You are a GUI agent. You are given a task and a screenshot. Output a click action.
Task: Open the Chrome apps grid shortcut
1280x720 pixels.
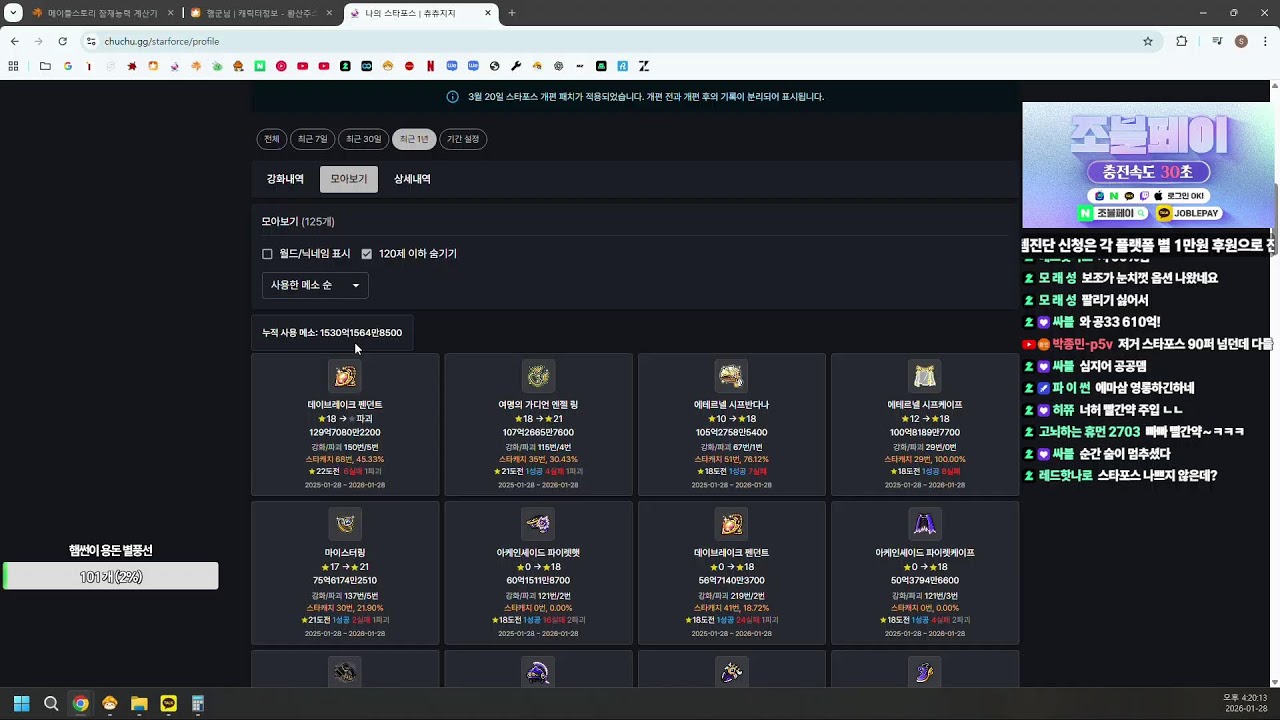coord(13,66)
